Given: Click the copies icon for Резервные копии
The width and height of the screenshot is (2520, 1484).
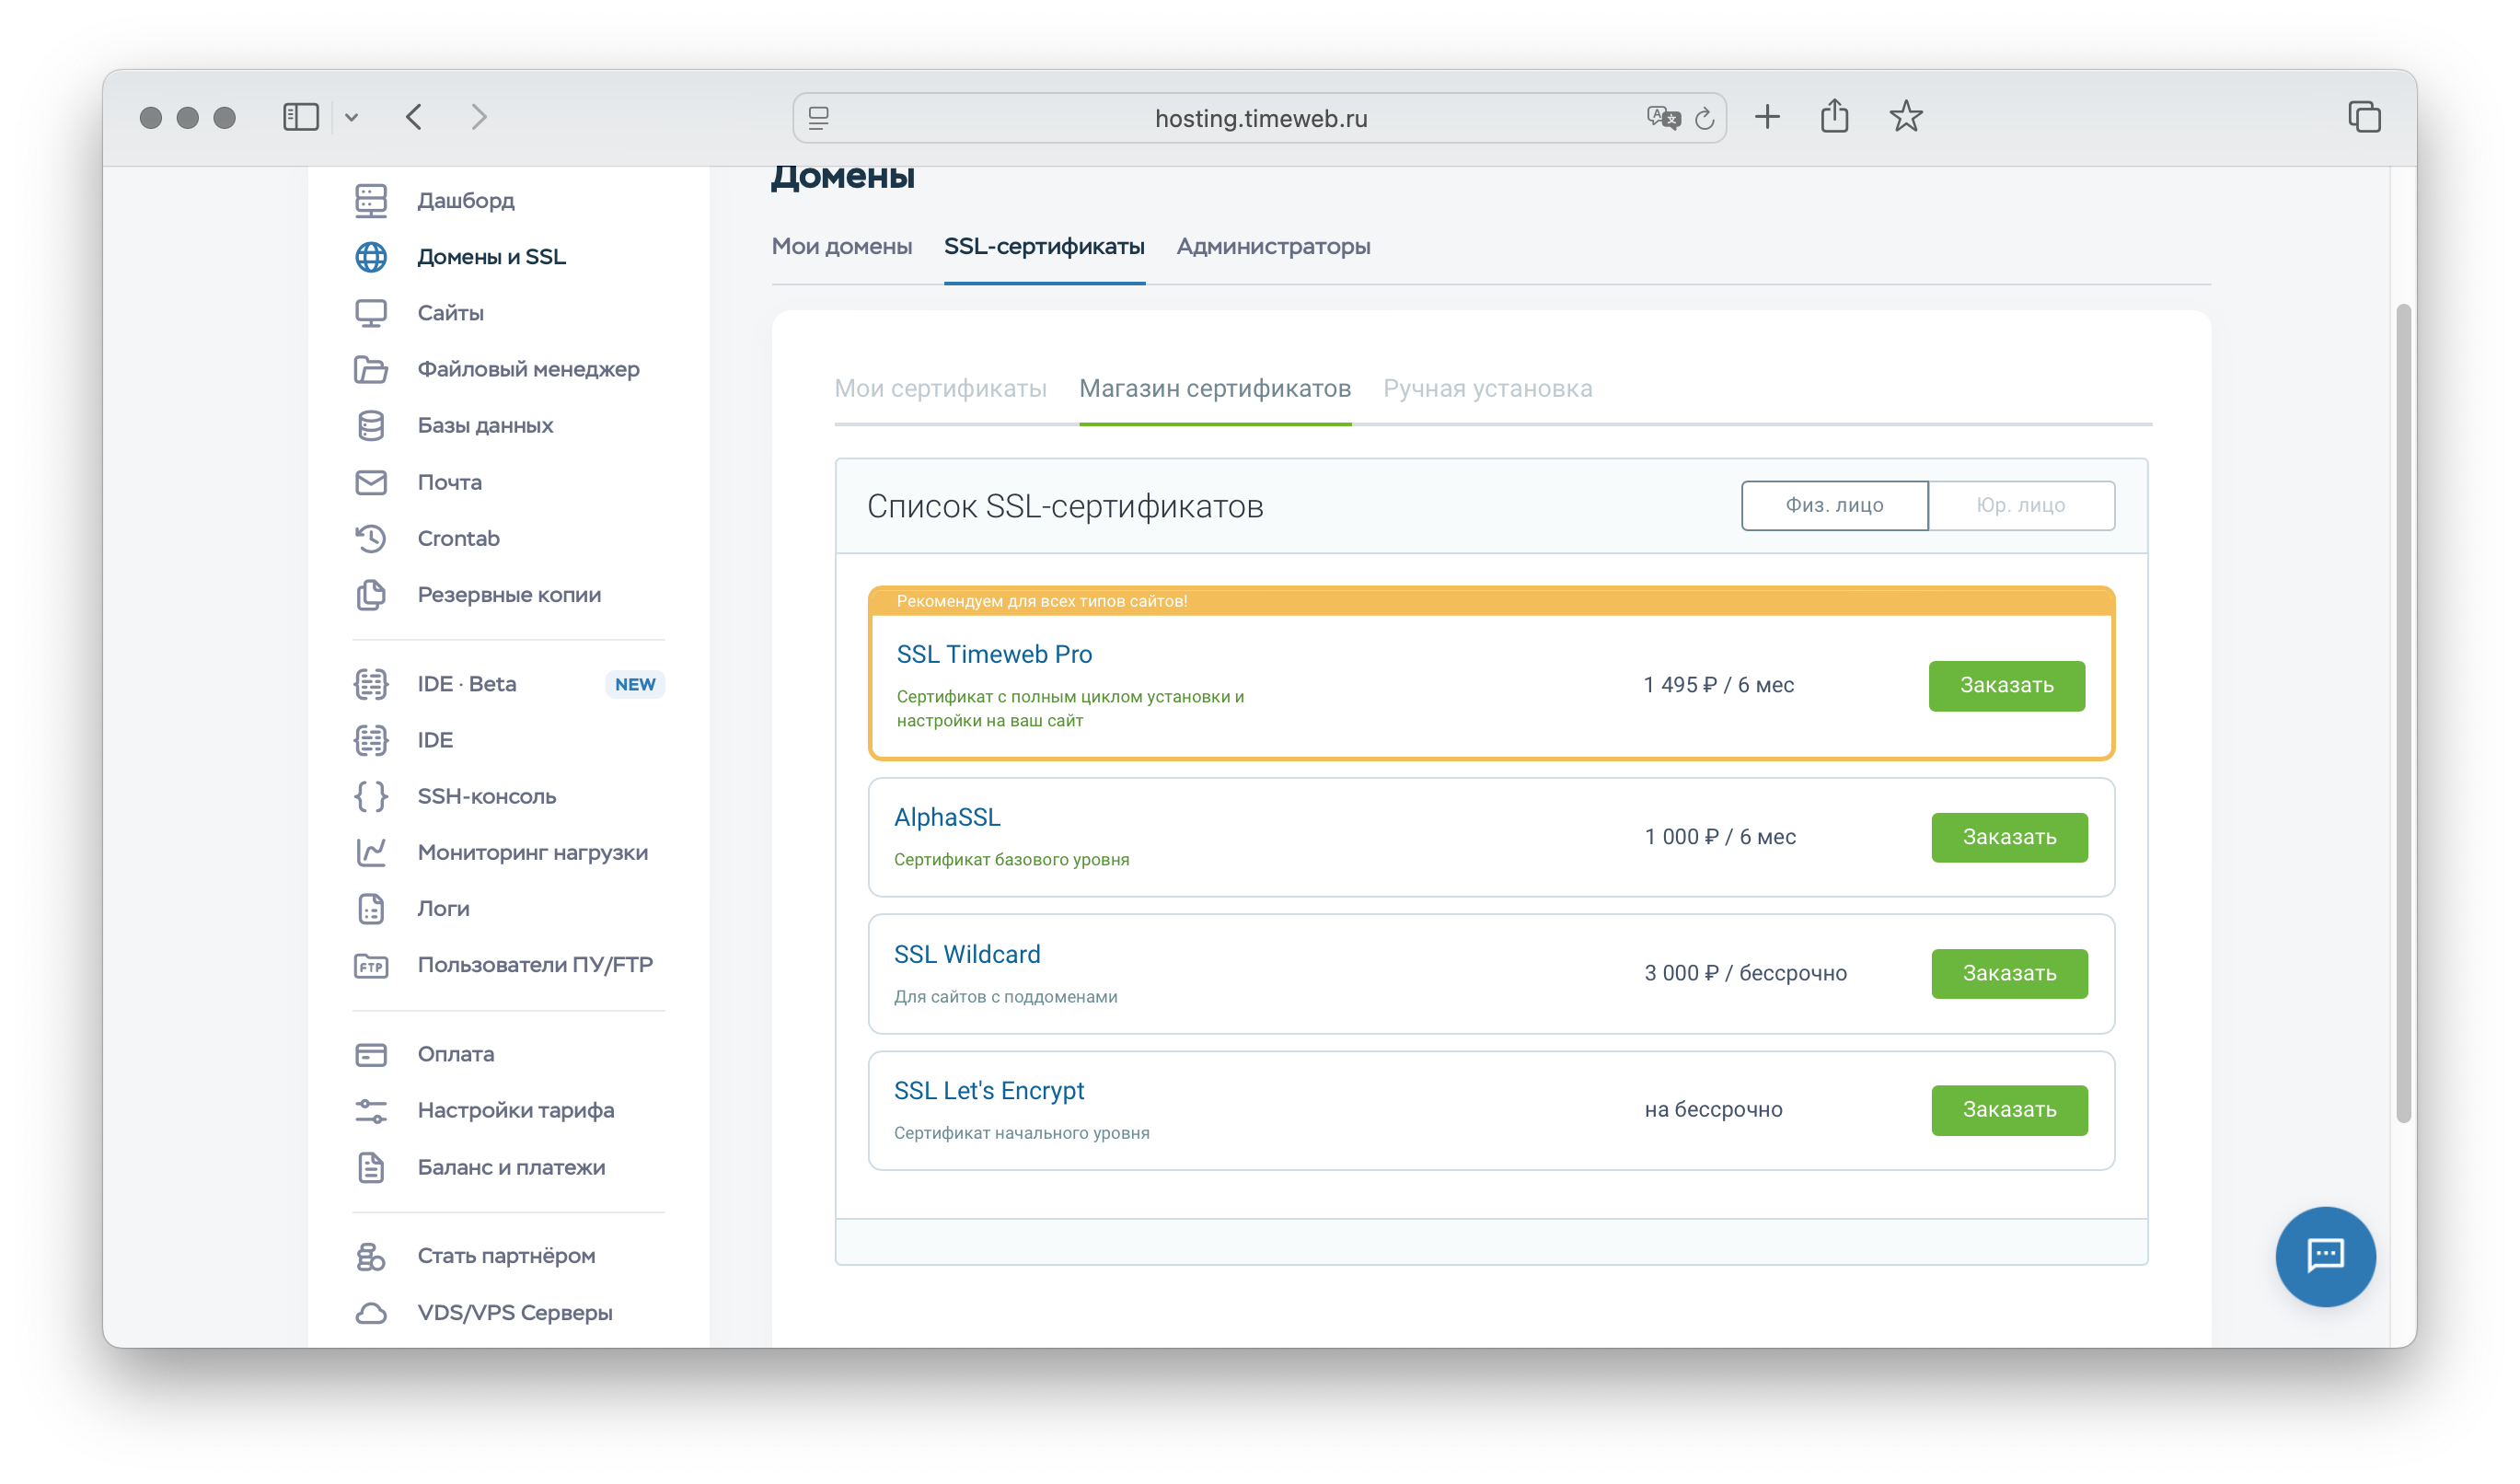Looking at the screenshot, I should 371,594.
